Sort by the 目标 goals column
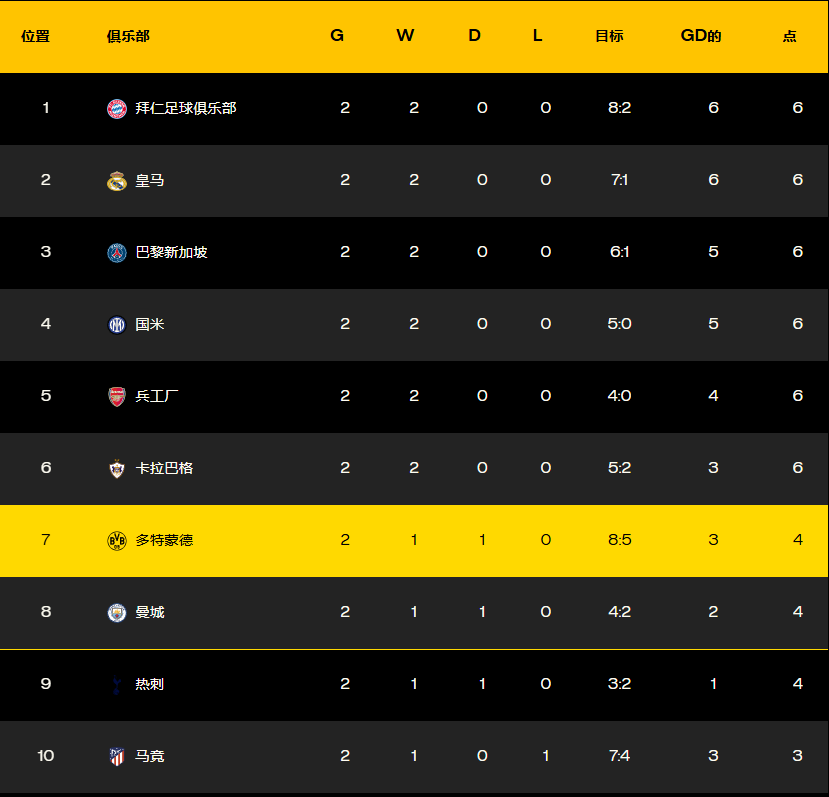 click(x=609, y=36)
